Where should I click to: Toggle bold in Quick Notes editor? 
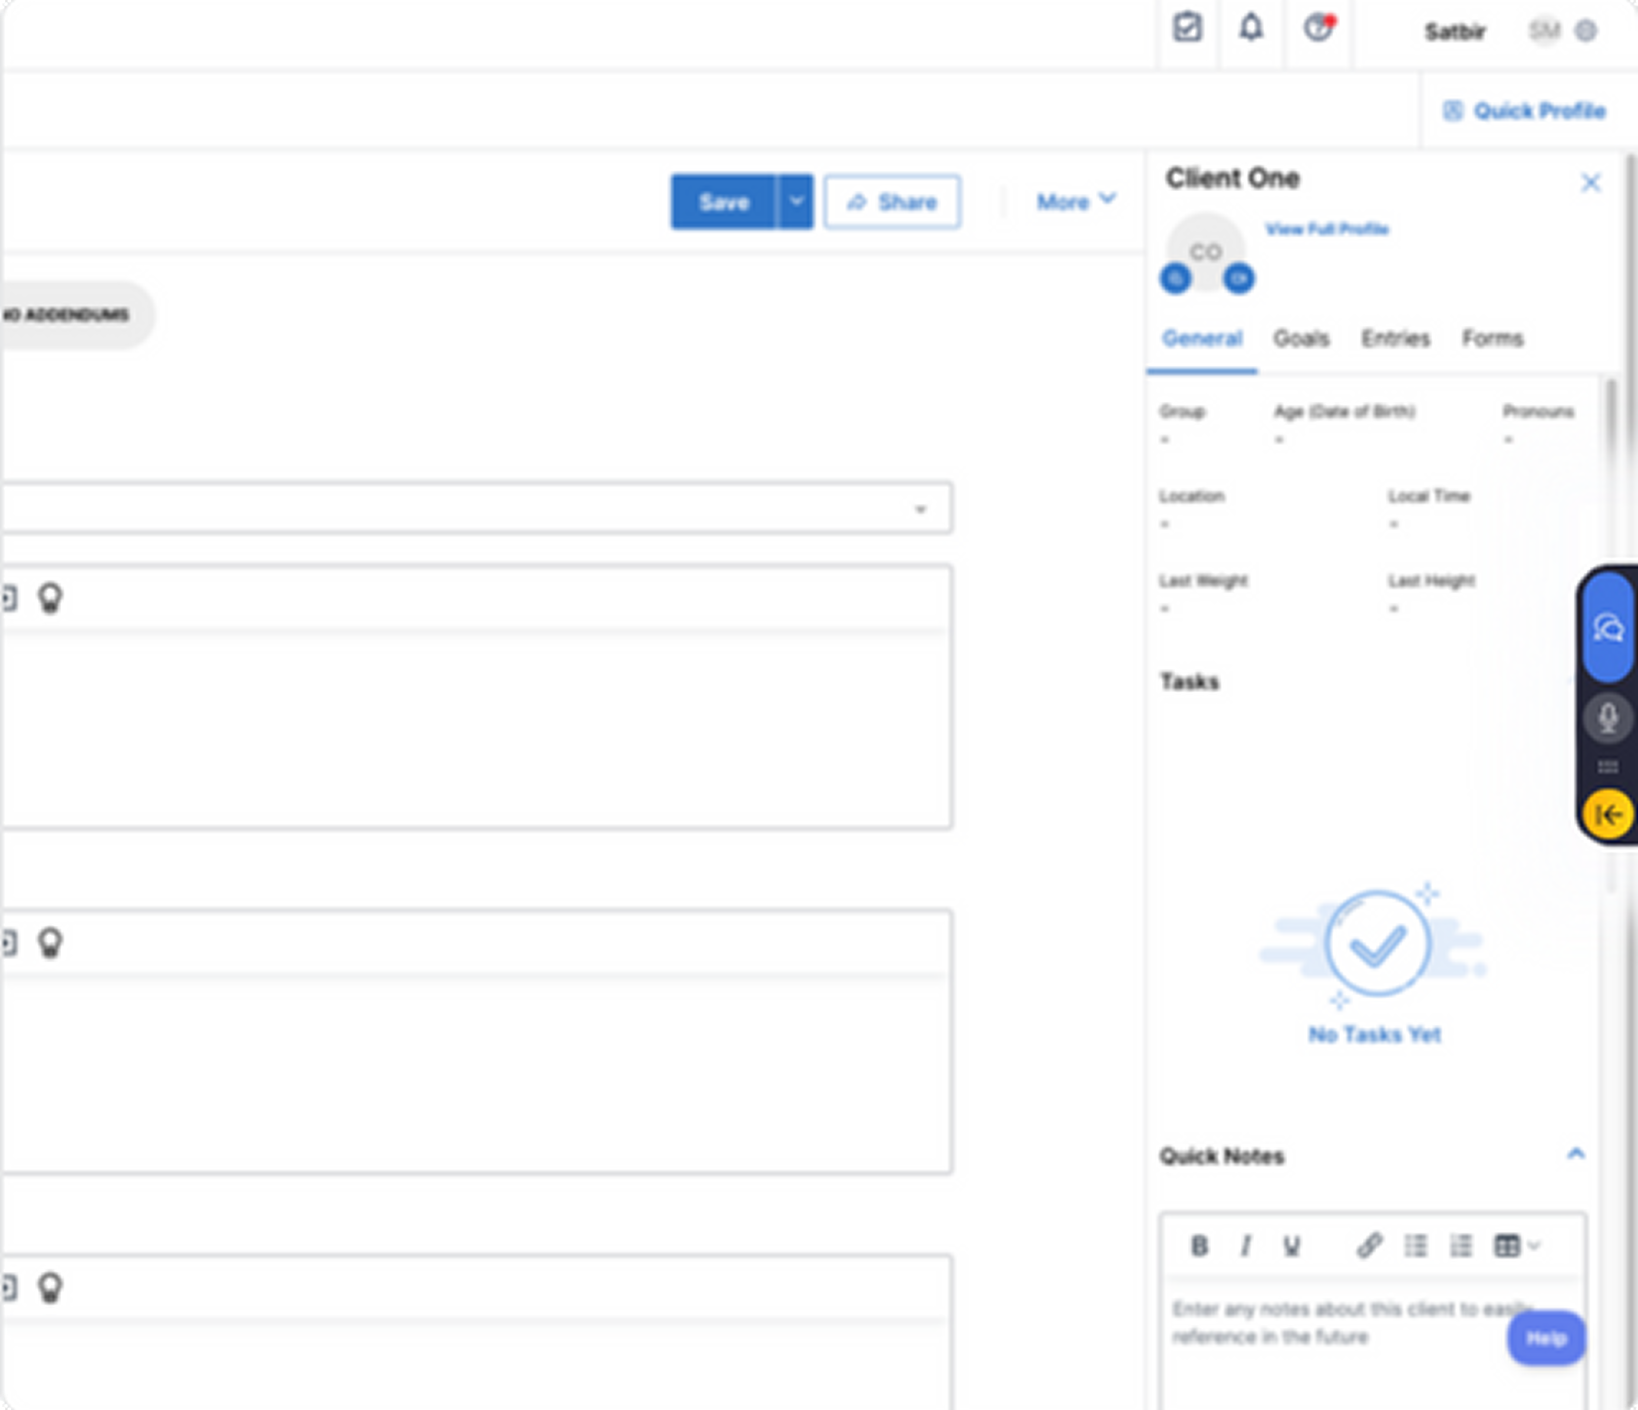1199,1246
